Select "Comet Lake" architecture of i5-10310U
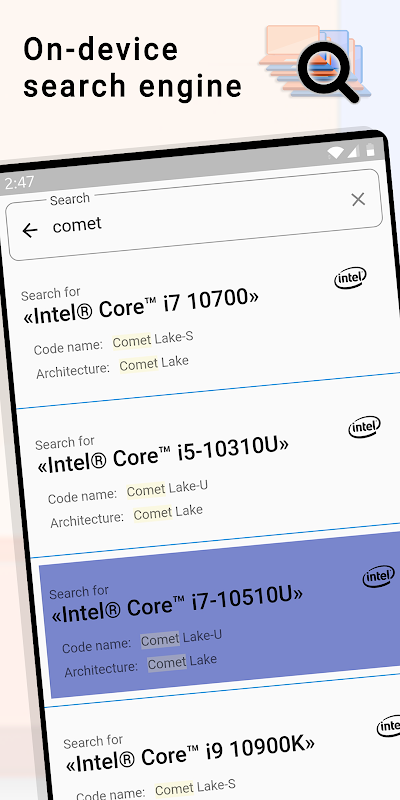 (x=168, y=512)
